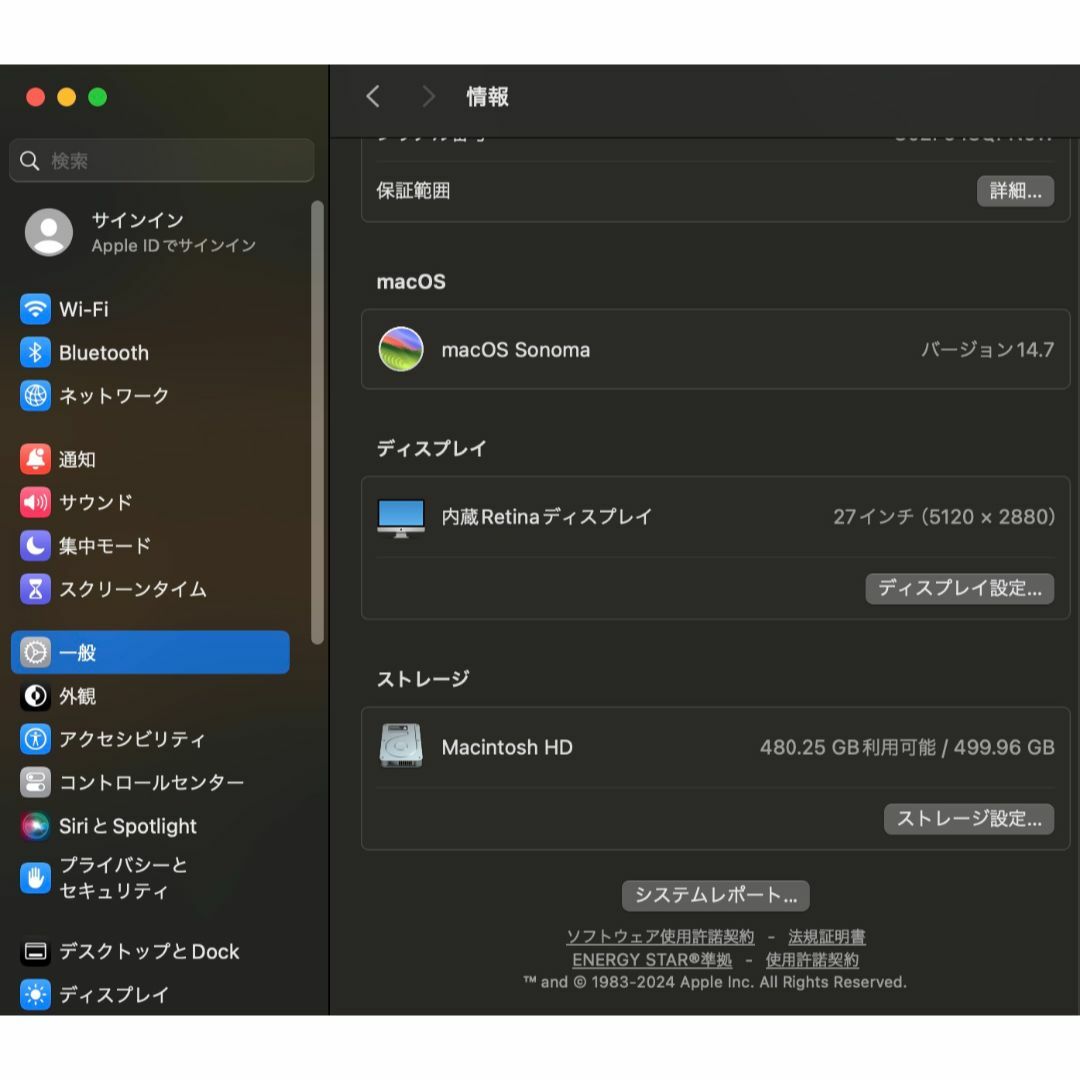Click the 検索 search field
The height and width of the screenshot is (1080, 1080).
162,160
